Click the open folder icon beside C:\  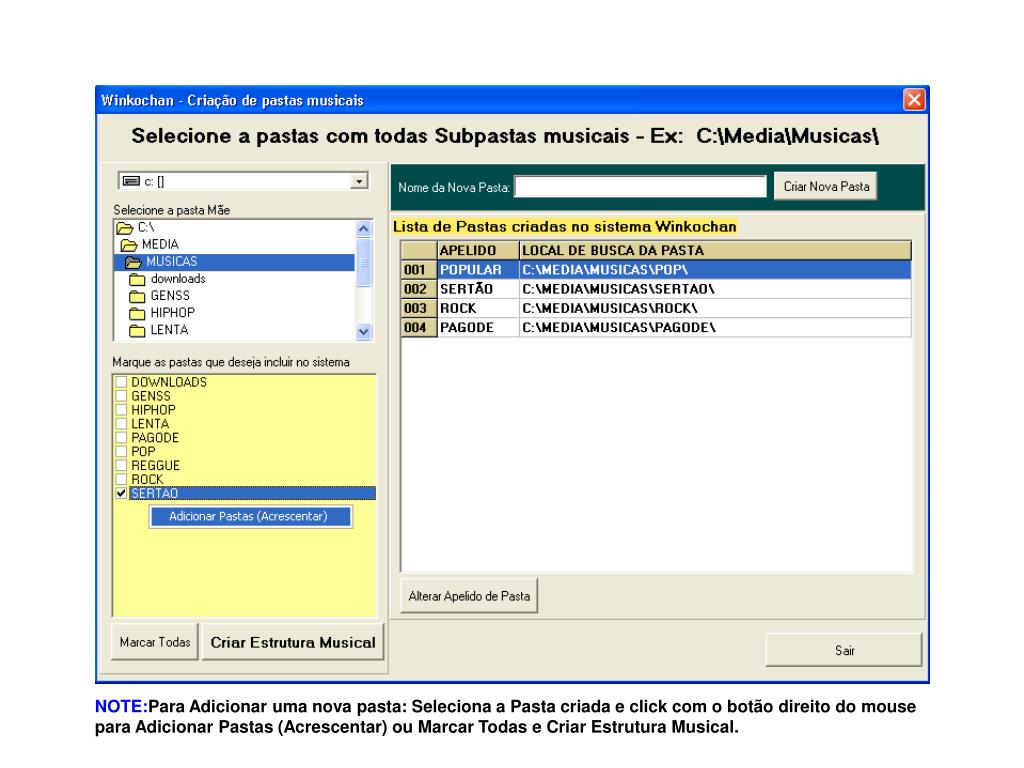click(125, 228)
